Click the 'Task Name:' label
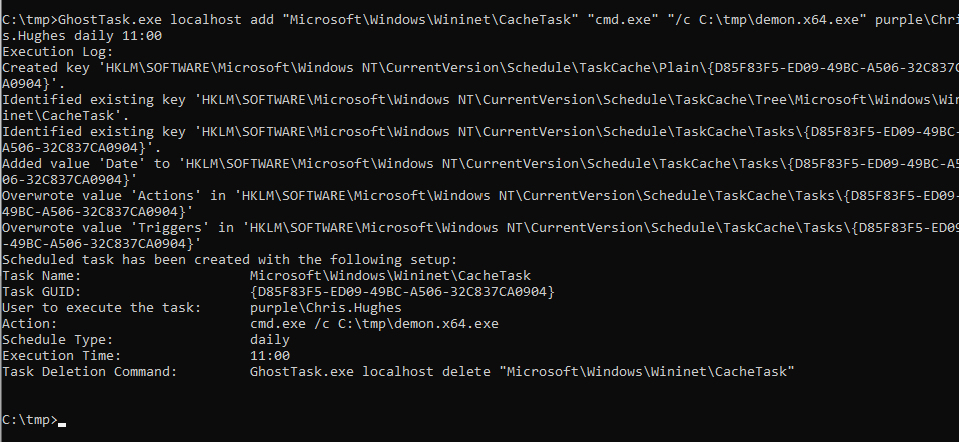This screenshot has height=442, width=960. [42, 275]
